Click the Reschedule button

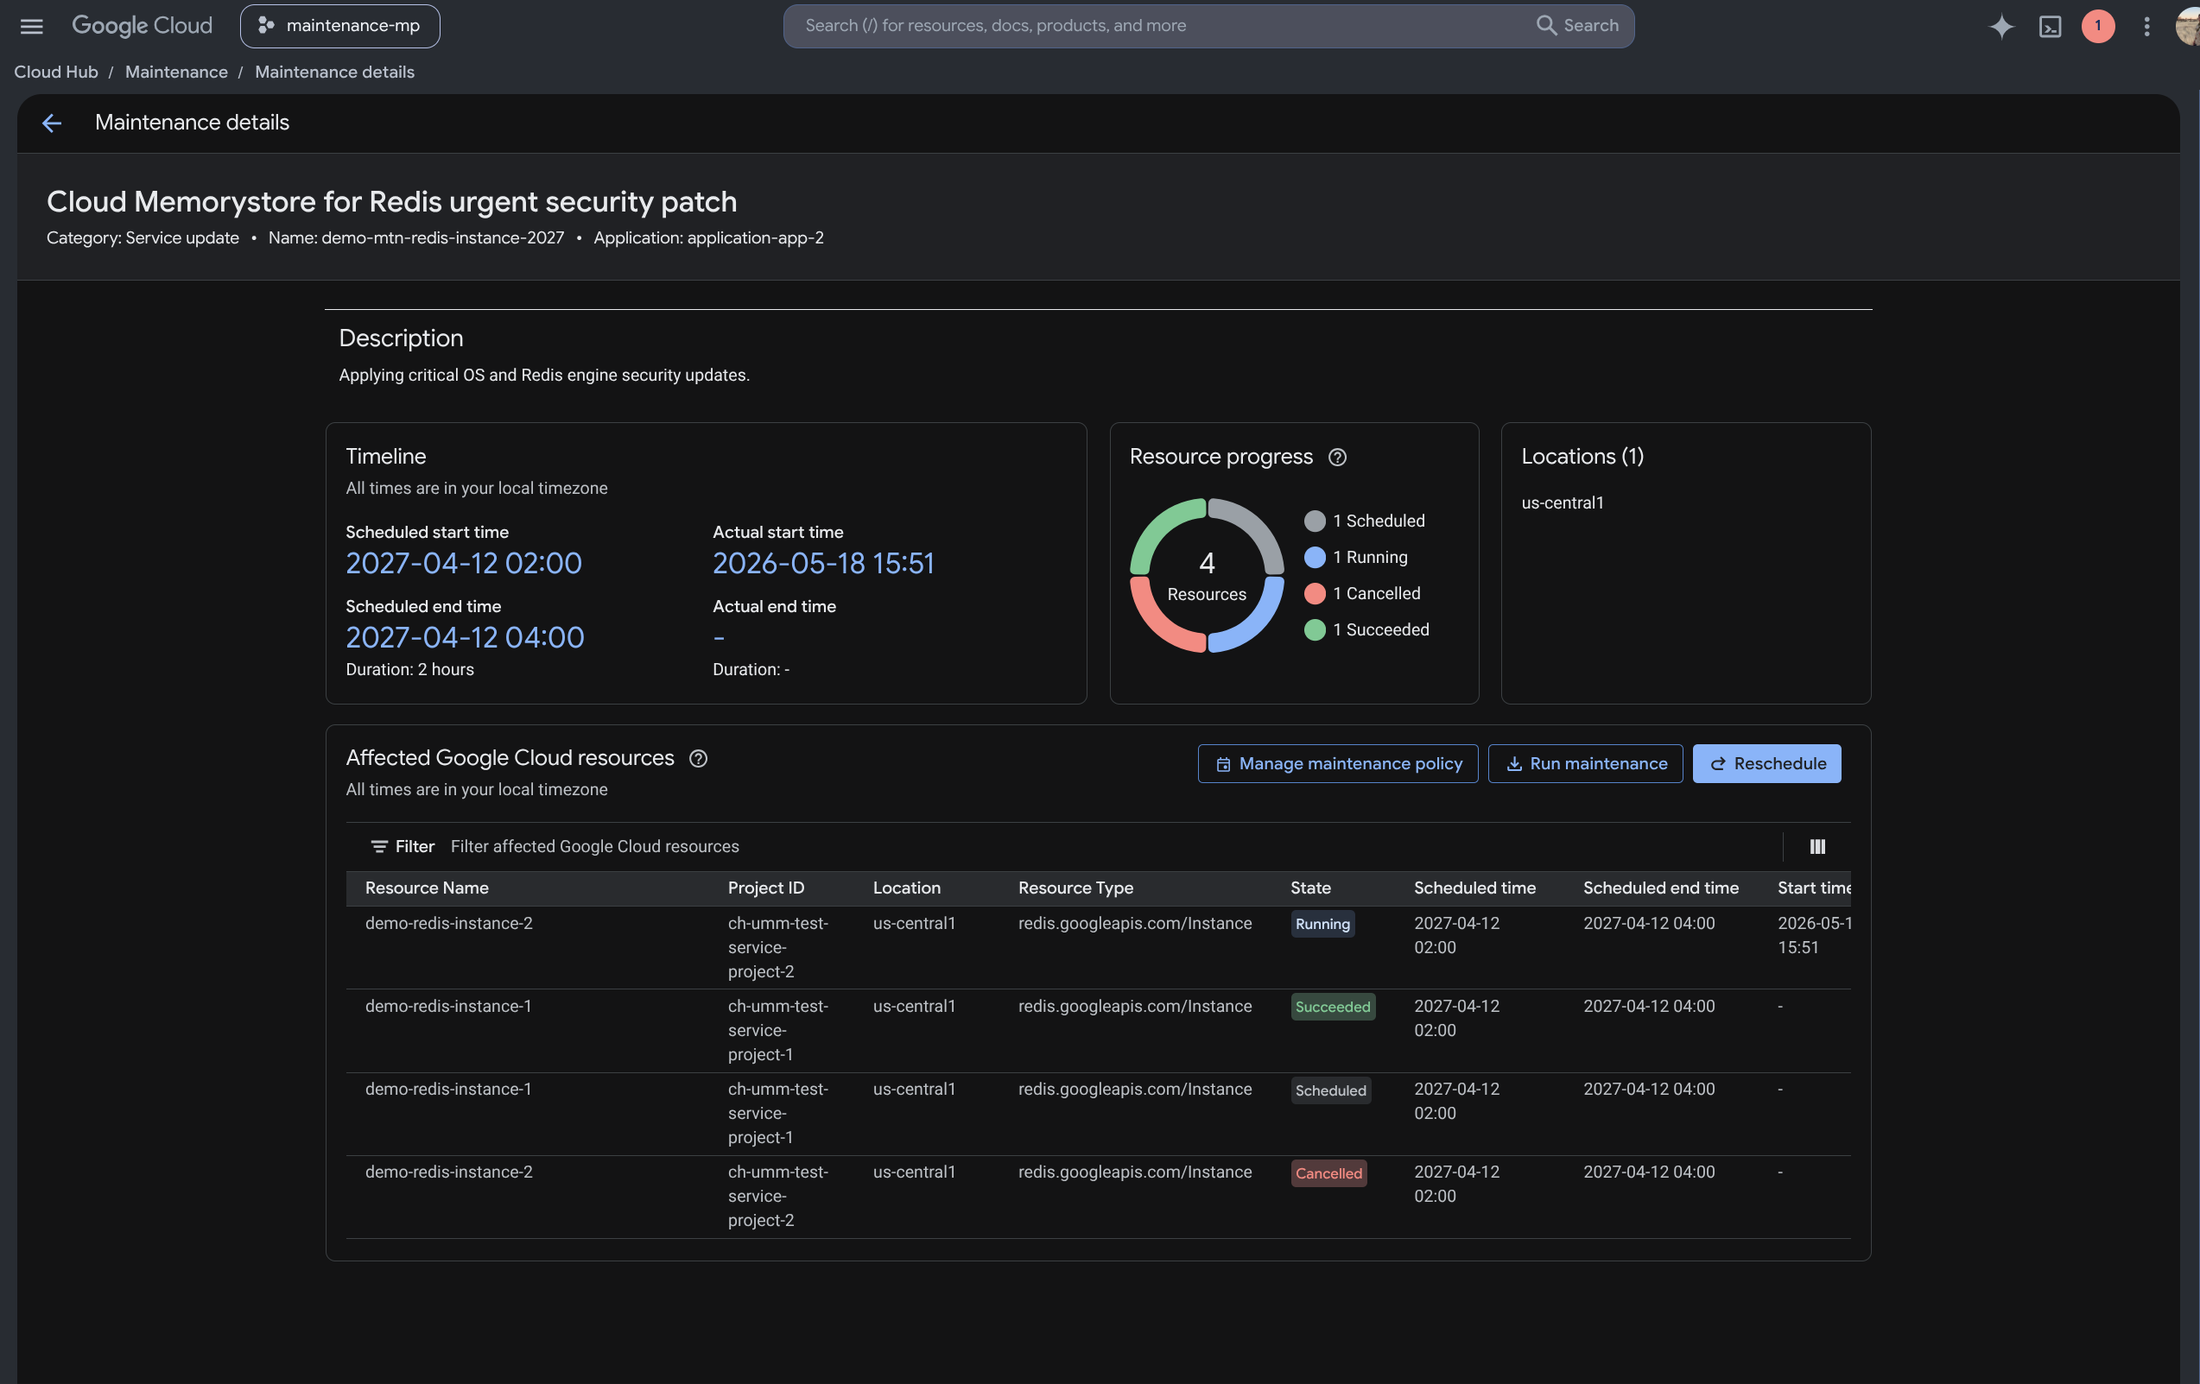[x=1766, y=764]
